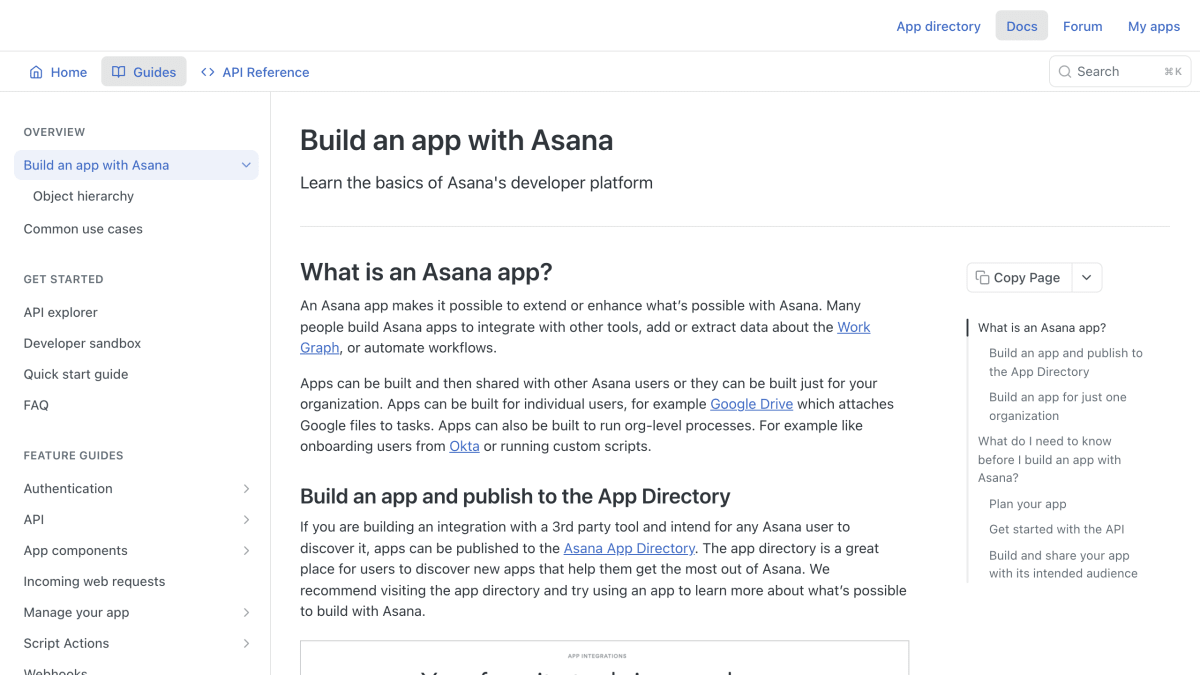The width and height of the screenshot is (1200, 675).
Task: Click the ⌘K shortcut badge in search
Action: coord(1172,72)
